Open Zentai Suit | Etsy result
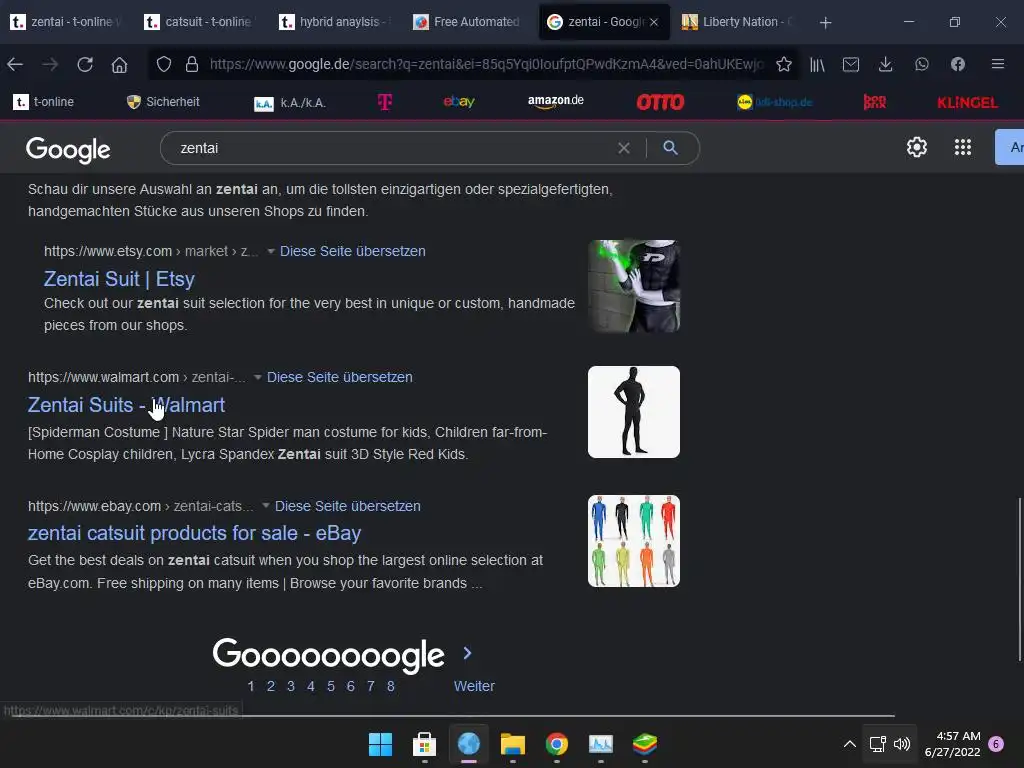This screenshot has width=1024, height=768. pyautogui.click(x=120, y=279)
